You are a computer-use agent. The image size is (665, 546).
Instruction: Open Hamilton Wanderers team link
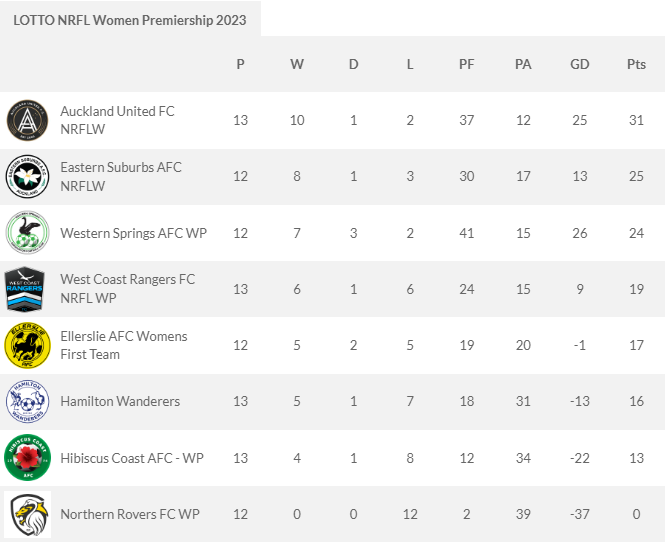pos(120,402)
